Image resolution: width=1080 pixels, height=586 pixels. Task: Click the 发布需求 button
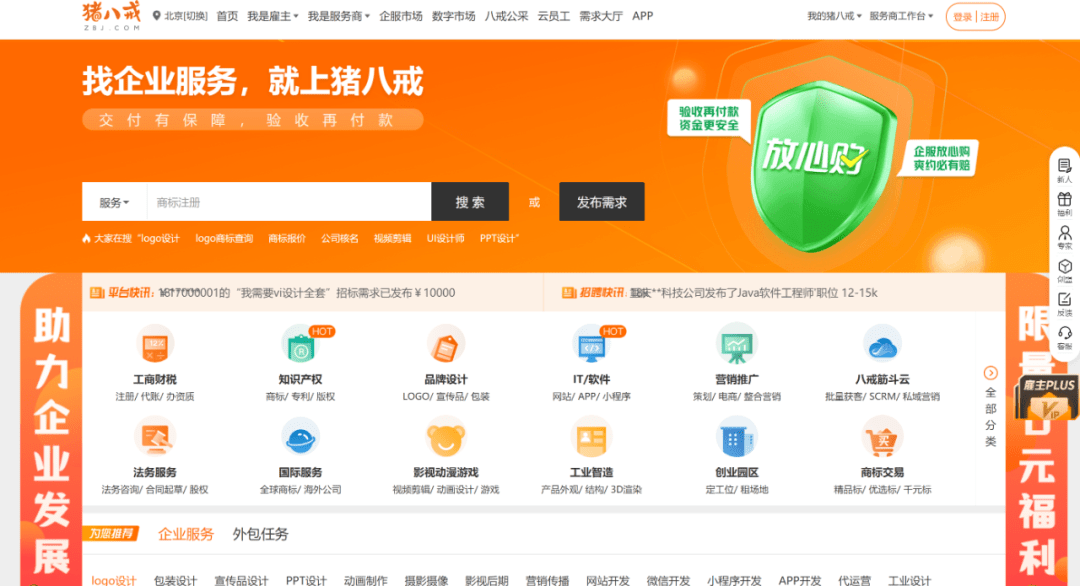[x=601, y=202]
